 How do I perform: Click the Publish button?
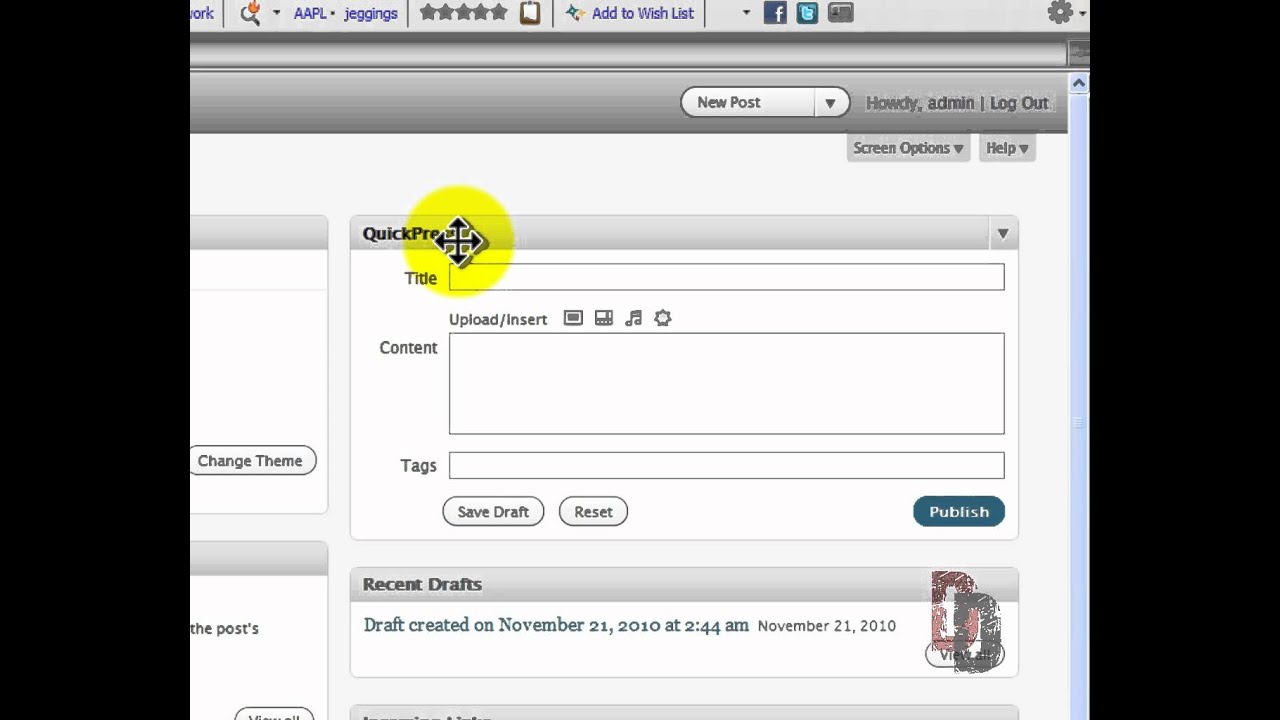(958, 512)
